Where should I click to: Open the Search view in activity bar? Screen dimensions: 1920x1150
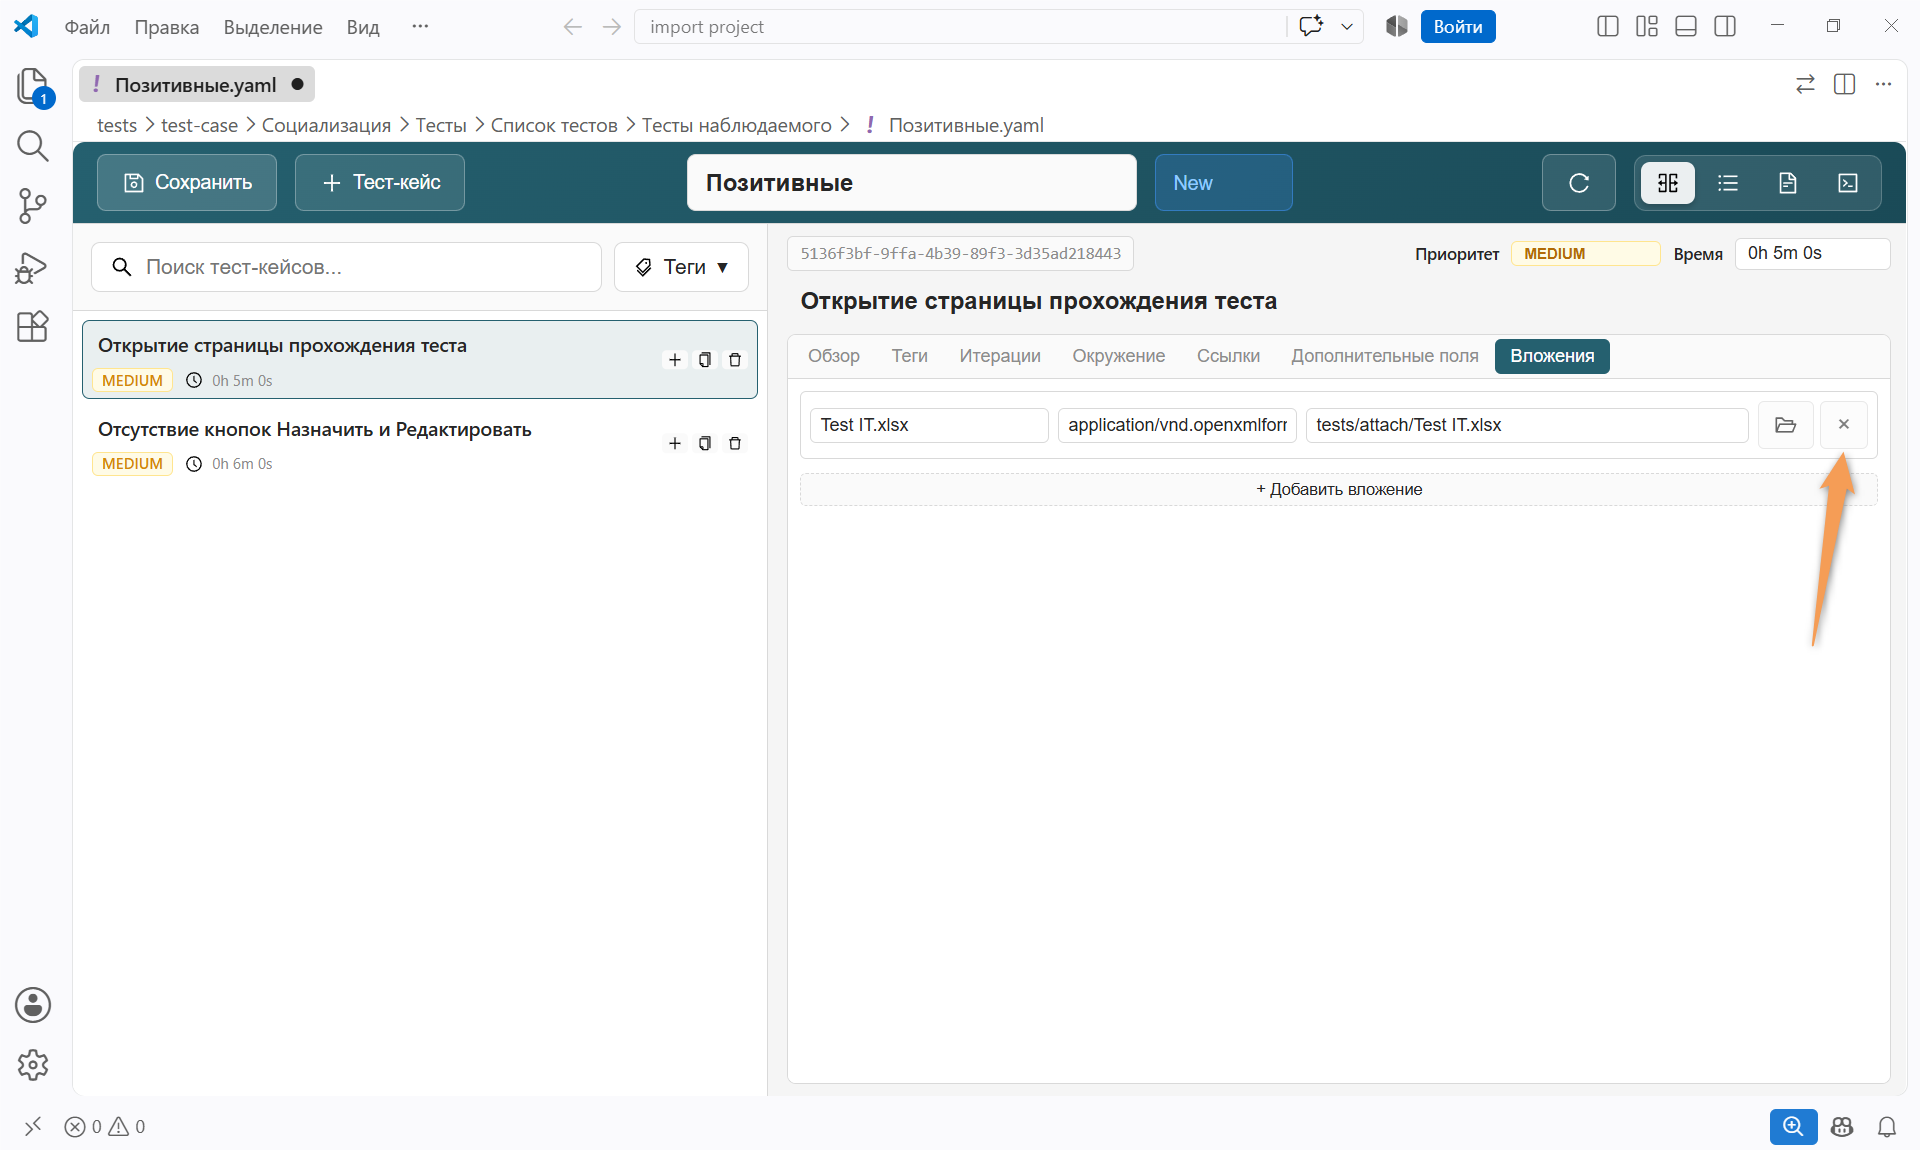click(x=33, y=146)
